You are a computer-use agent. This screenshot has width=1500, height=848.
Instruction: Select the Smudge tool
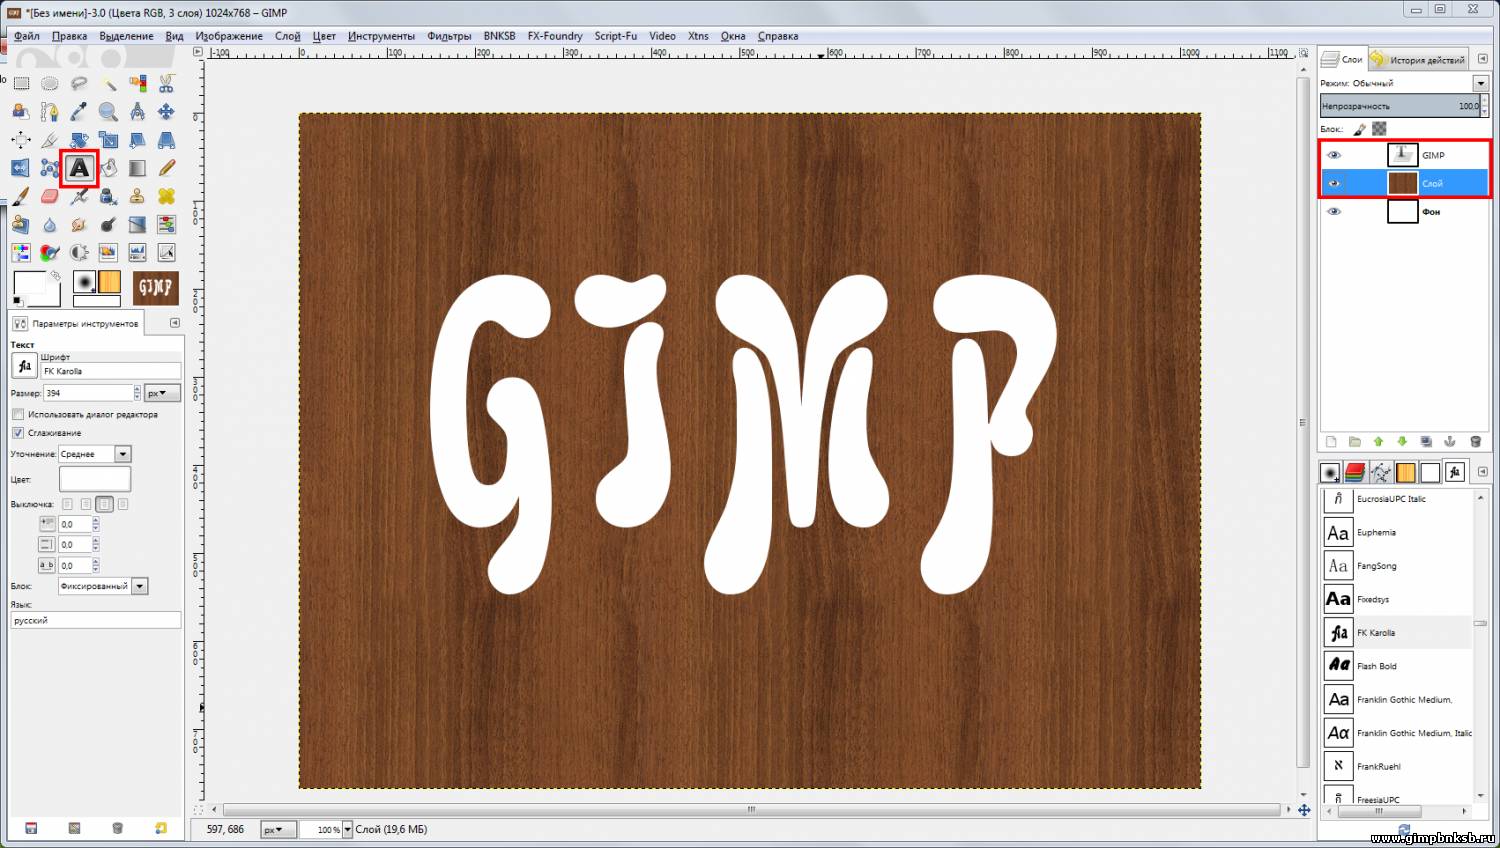(79, 225)
